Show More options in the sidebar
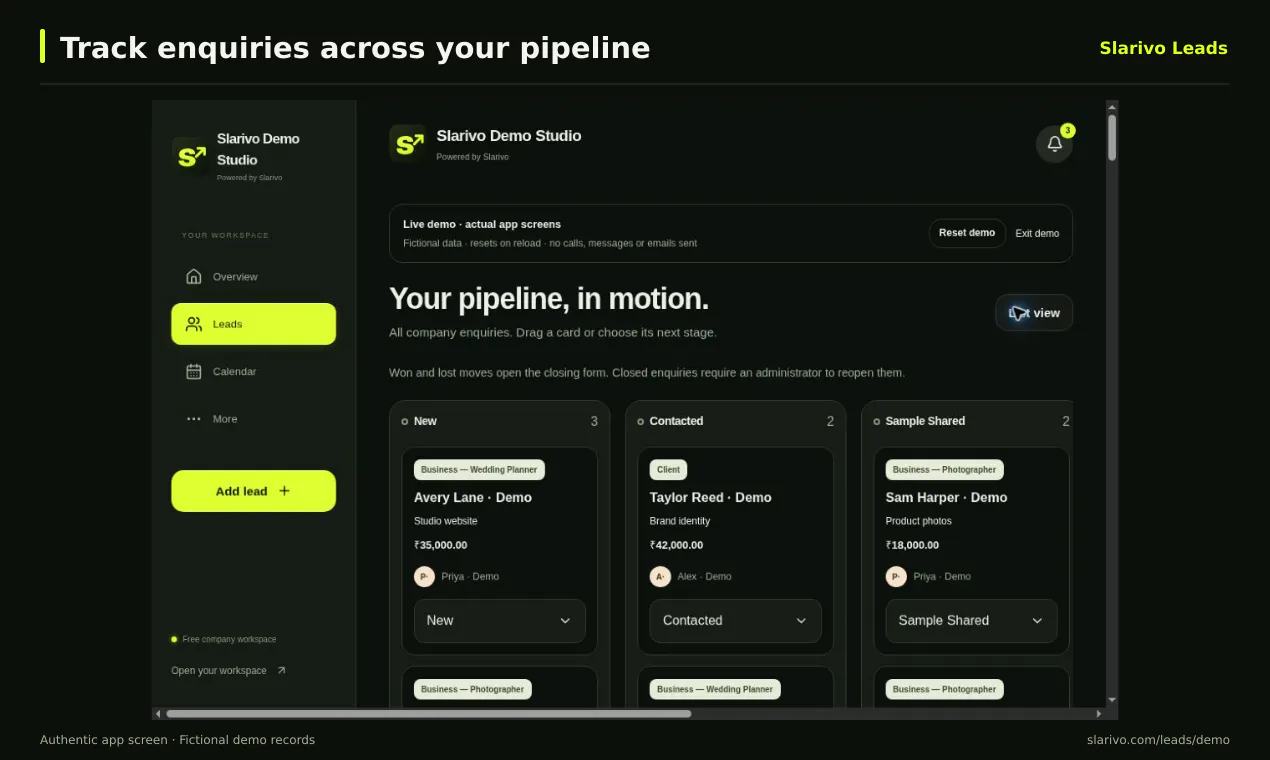 coord(254,419)
